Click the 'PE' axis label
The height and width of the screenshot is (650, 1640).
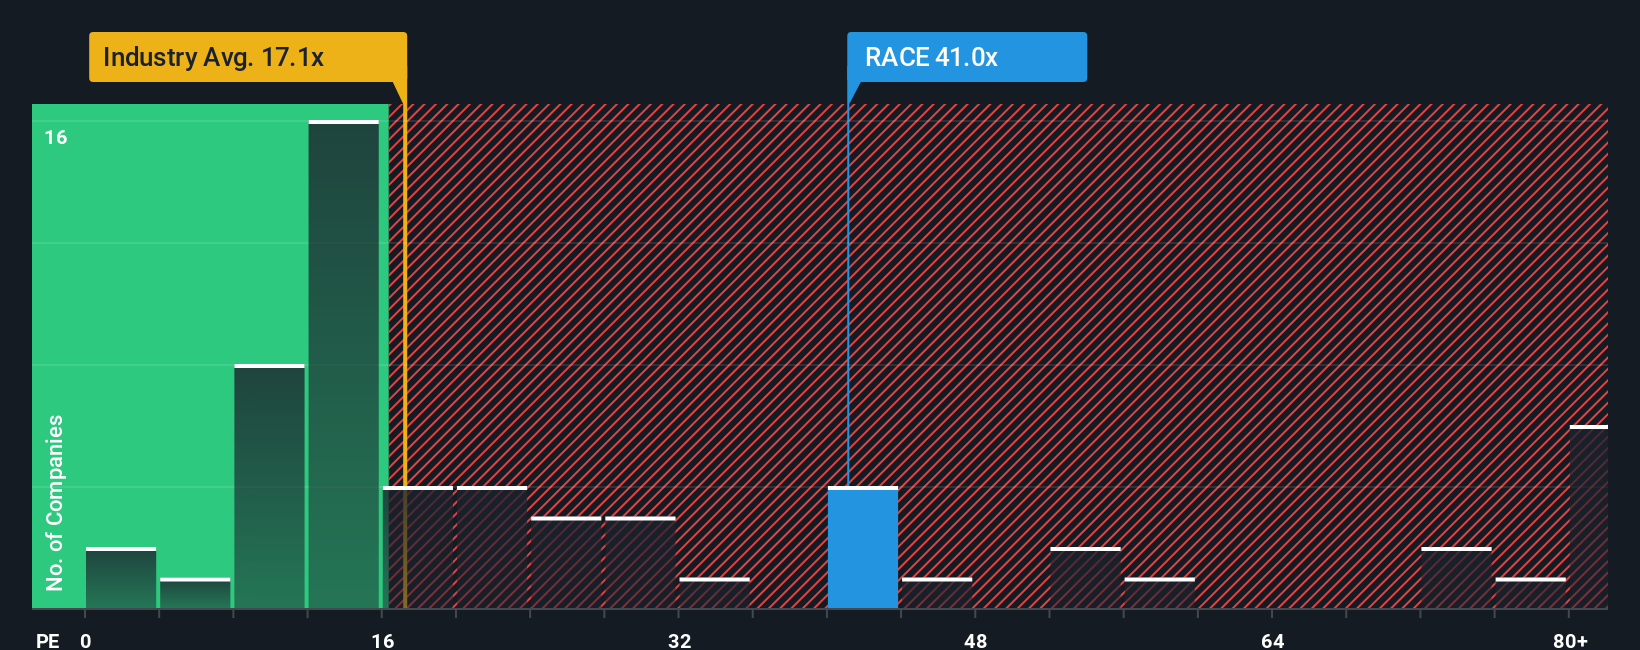coord(48,640)
